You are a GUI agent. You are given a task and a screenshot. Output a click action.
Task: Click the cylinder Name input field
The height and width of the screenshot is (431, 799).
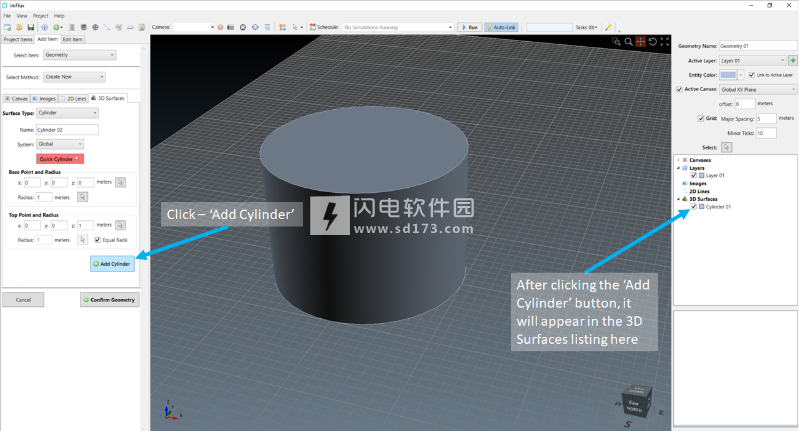click(x=67, y=129)
